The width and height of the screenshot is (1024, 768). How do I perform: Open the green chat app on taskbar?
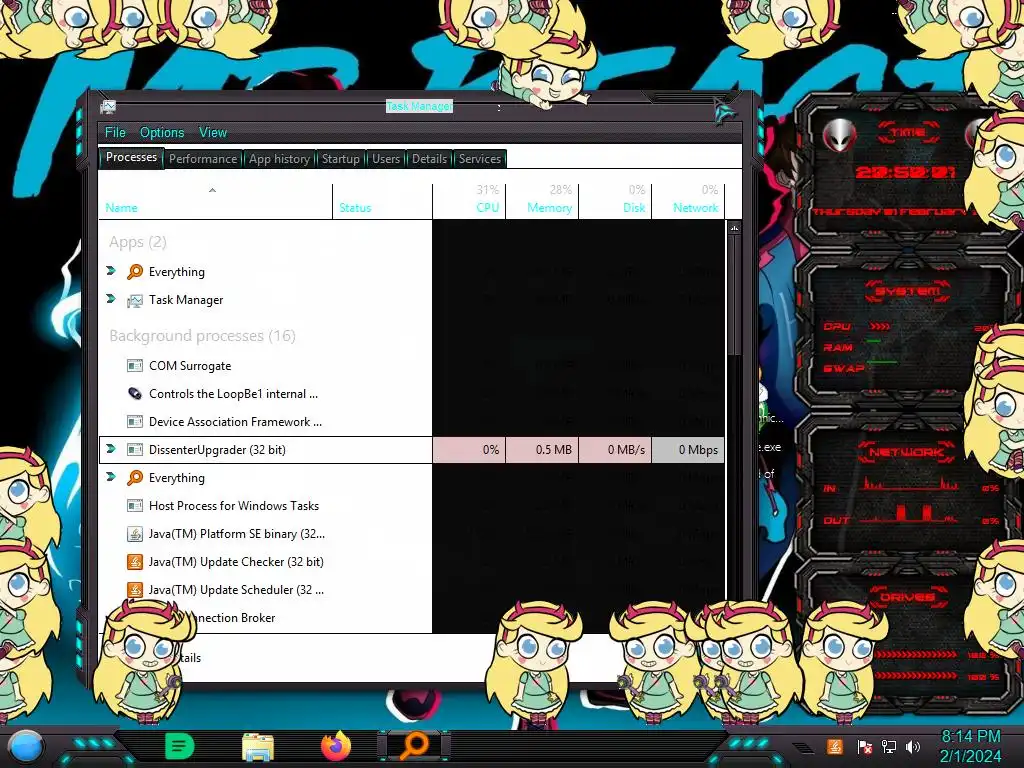pyautogui.click(x=180, y=746)
